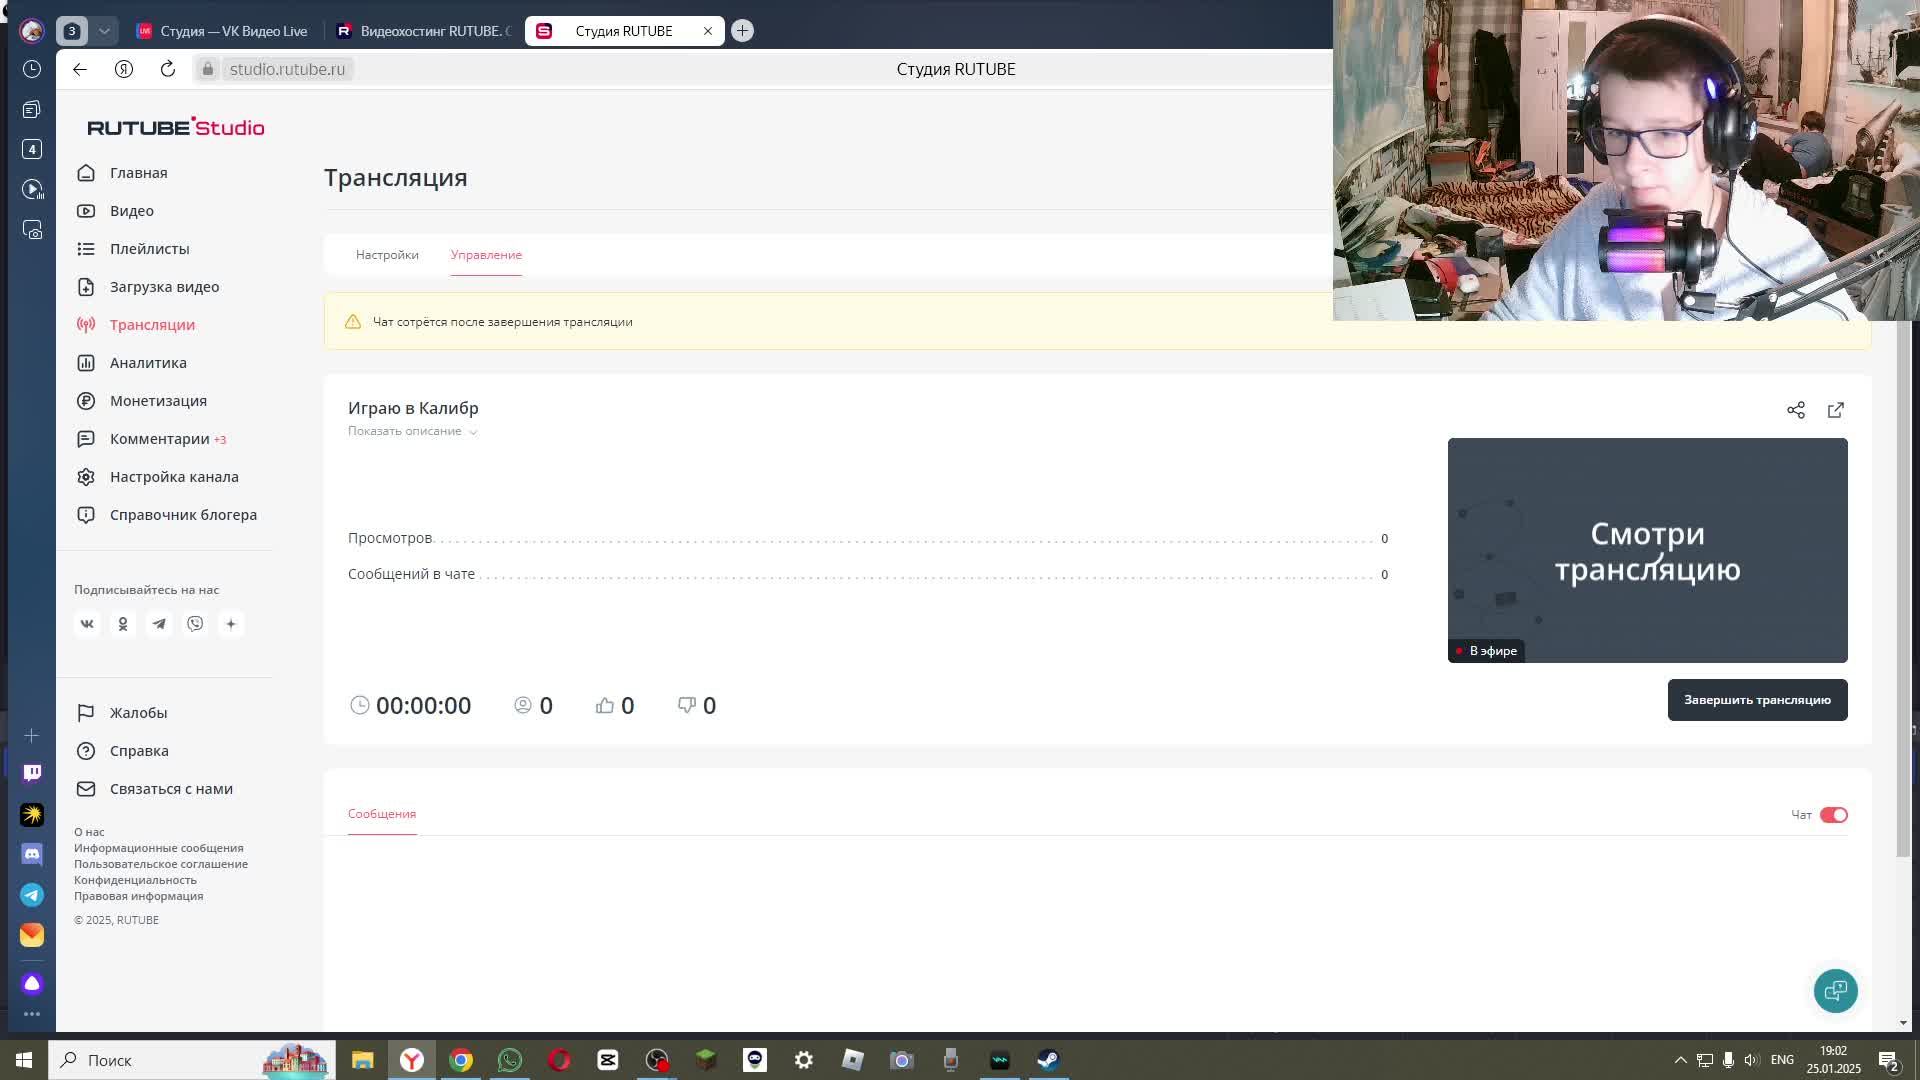Click the Telegram social icon in the sidebar
The image size is (1920, 1080).
[x=159, y=624]
